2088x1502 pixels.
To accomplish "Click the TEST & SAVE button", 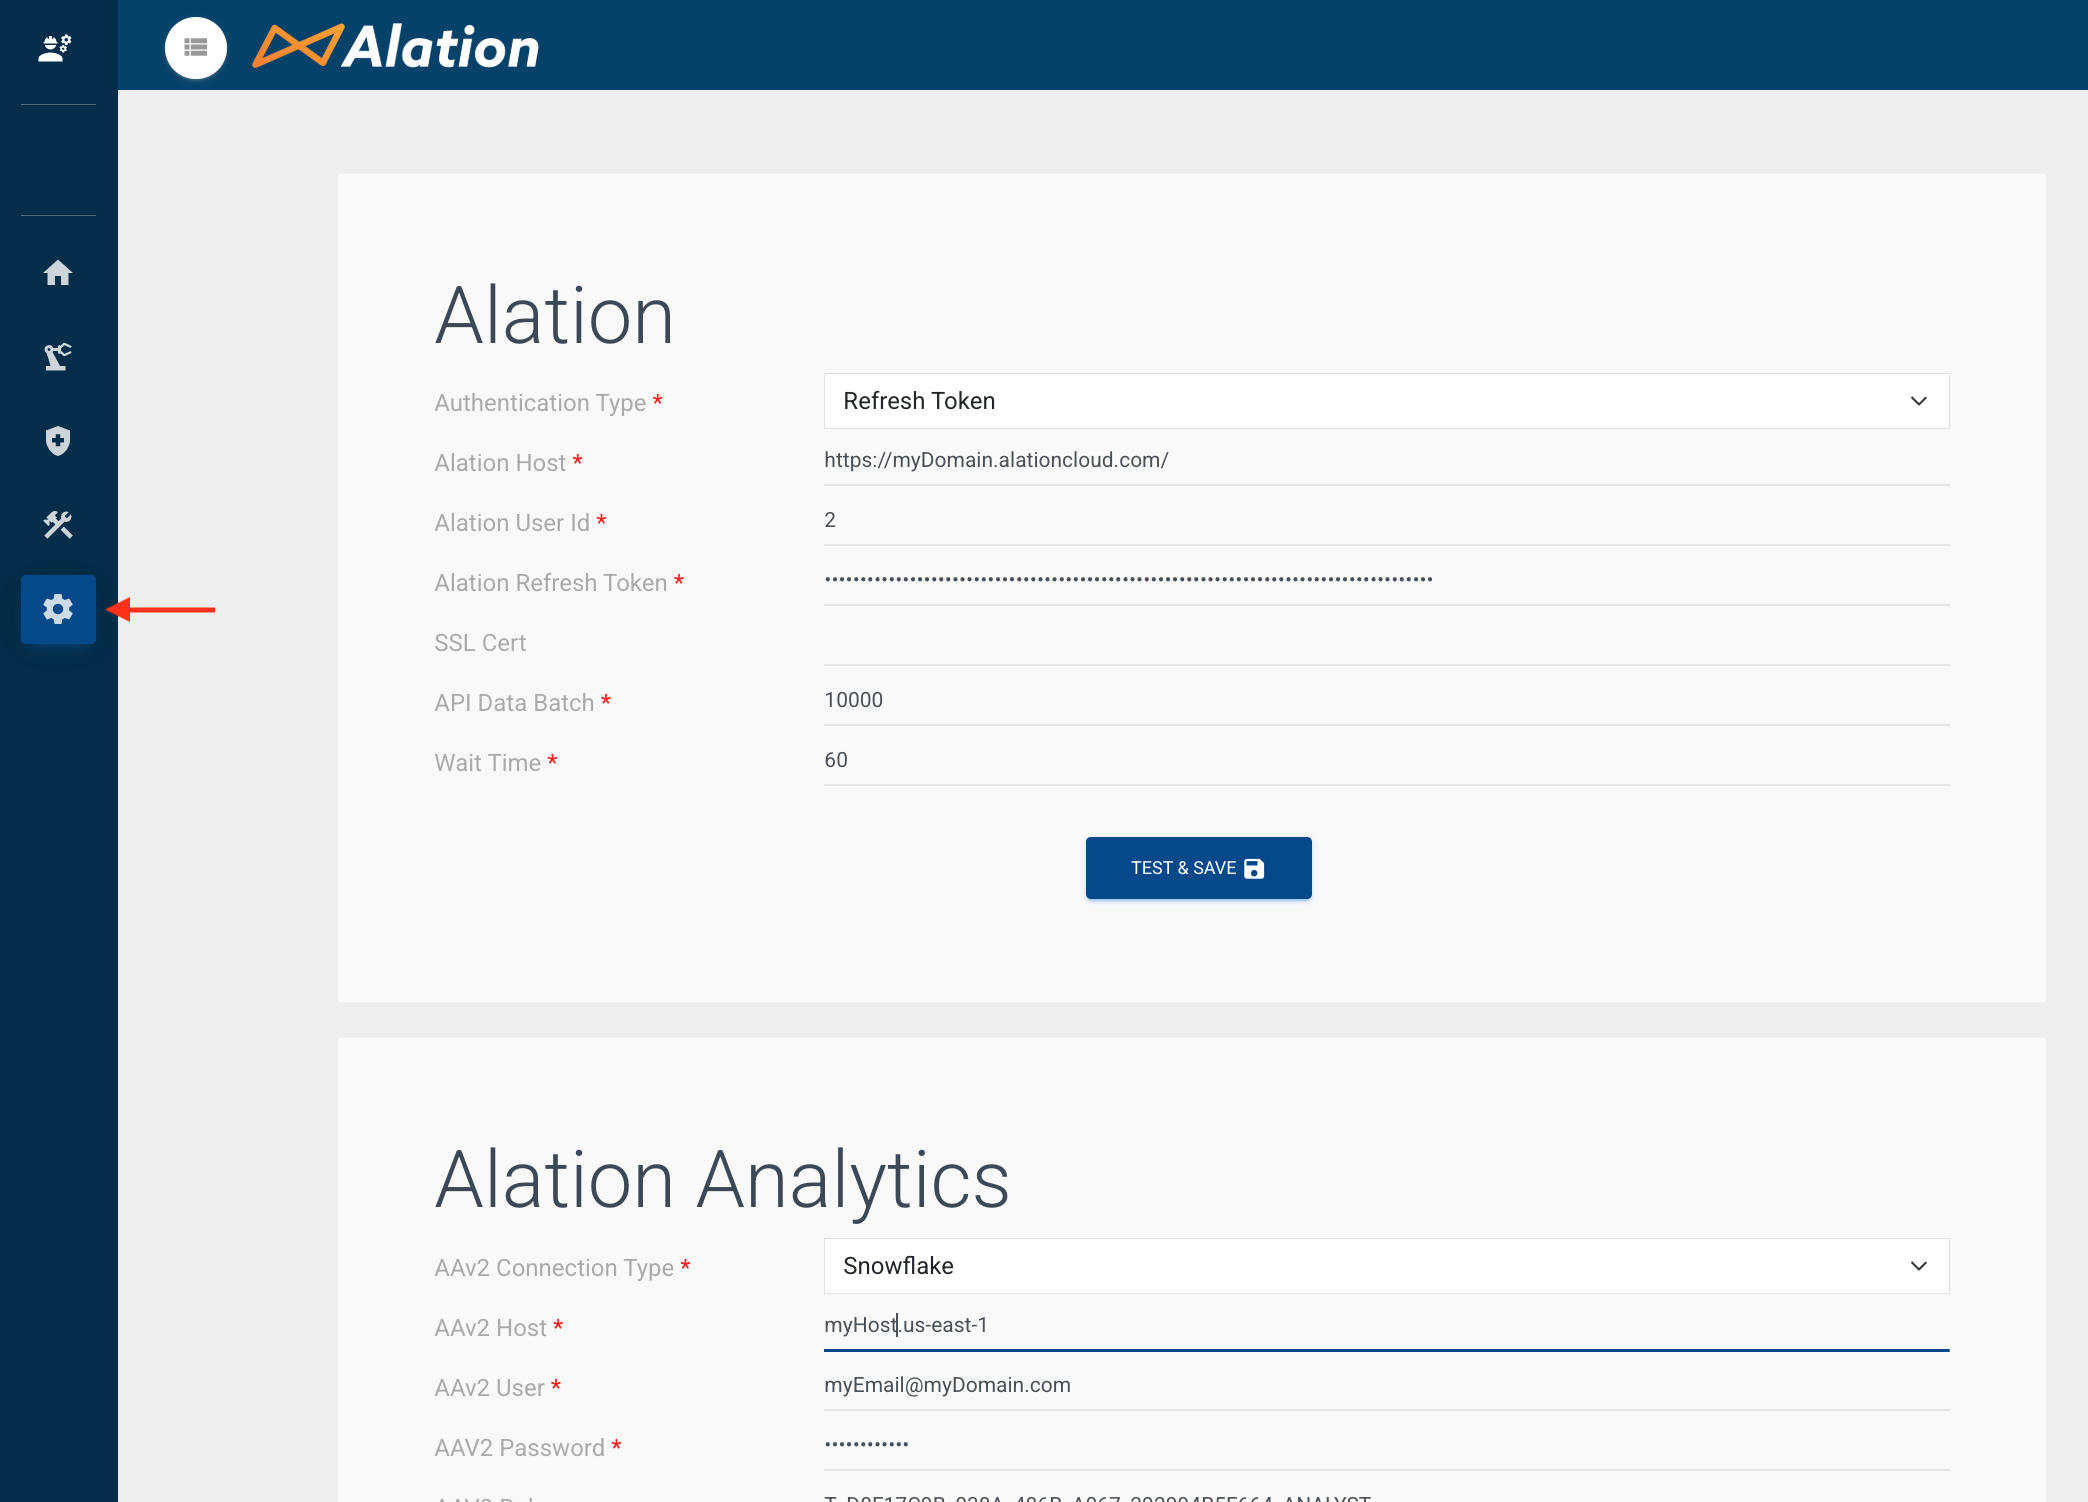I will pyautogui.click(x=1198, y=868).
